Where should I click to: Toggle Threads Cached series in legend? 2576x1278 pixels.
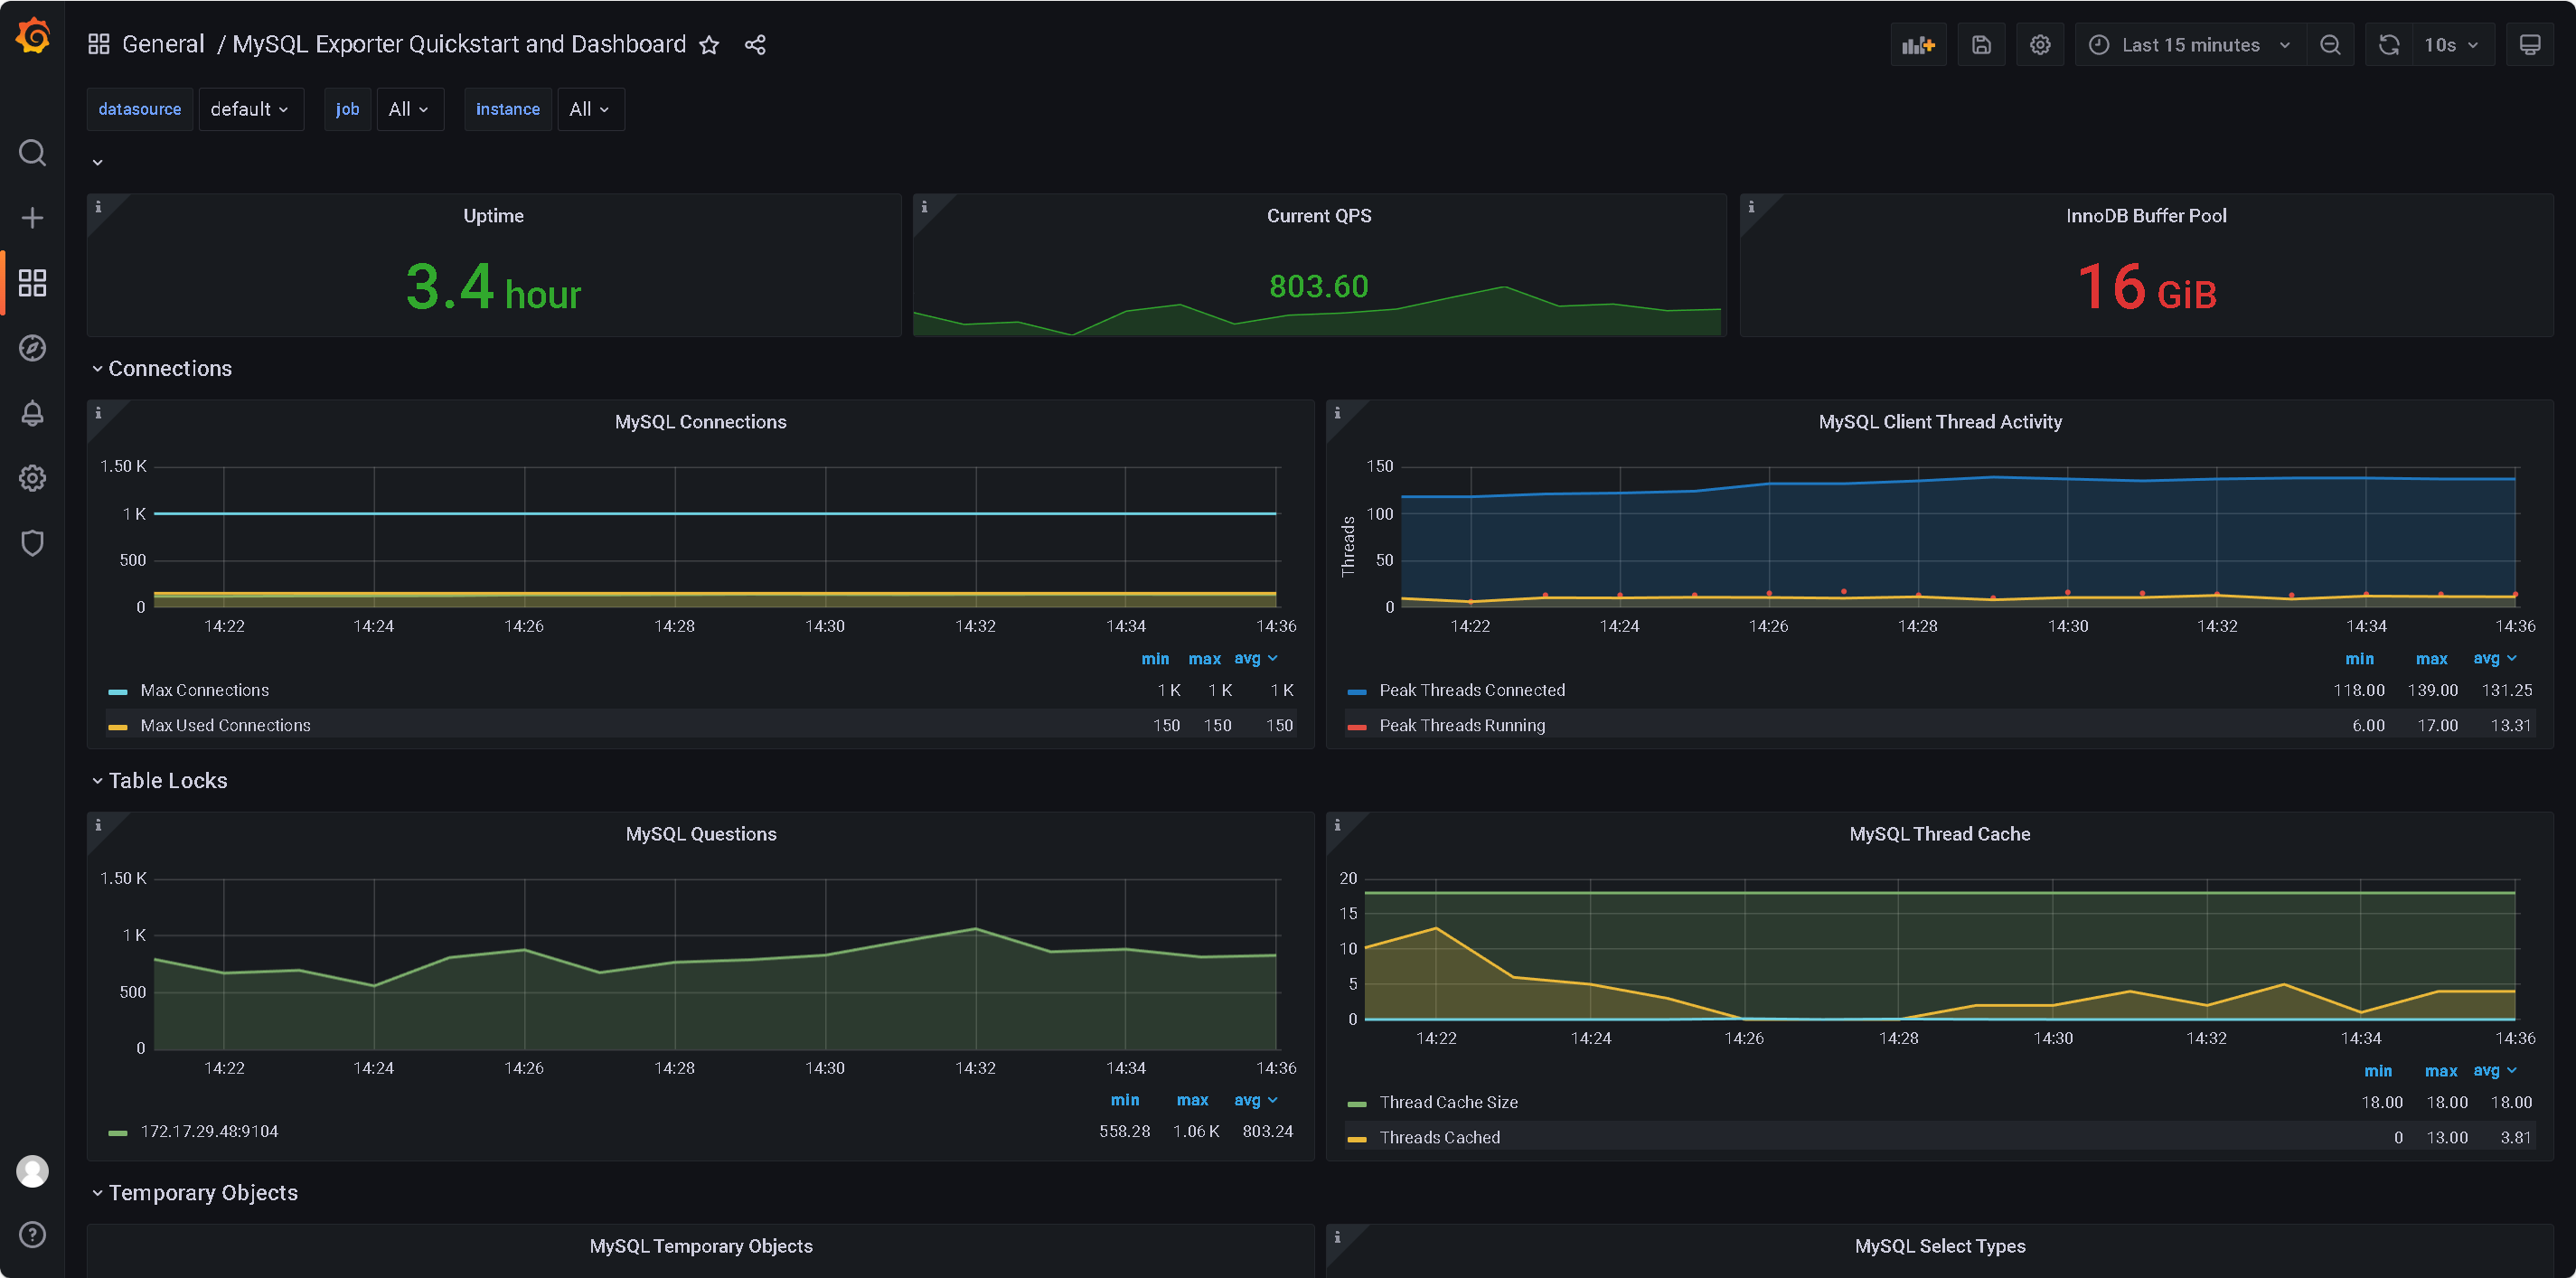tap(1438, 1137)
